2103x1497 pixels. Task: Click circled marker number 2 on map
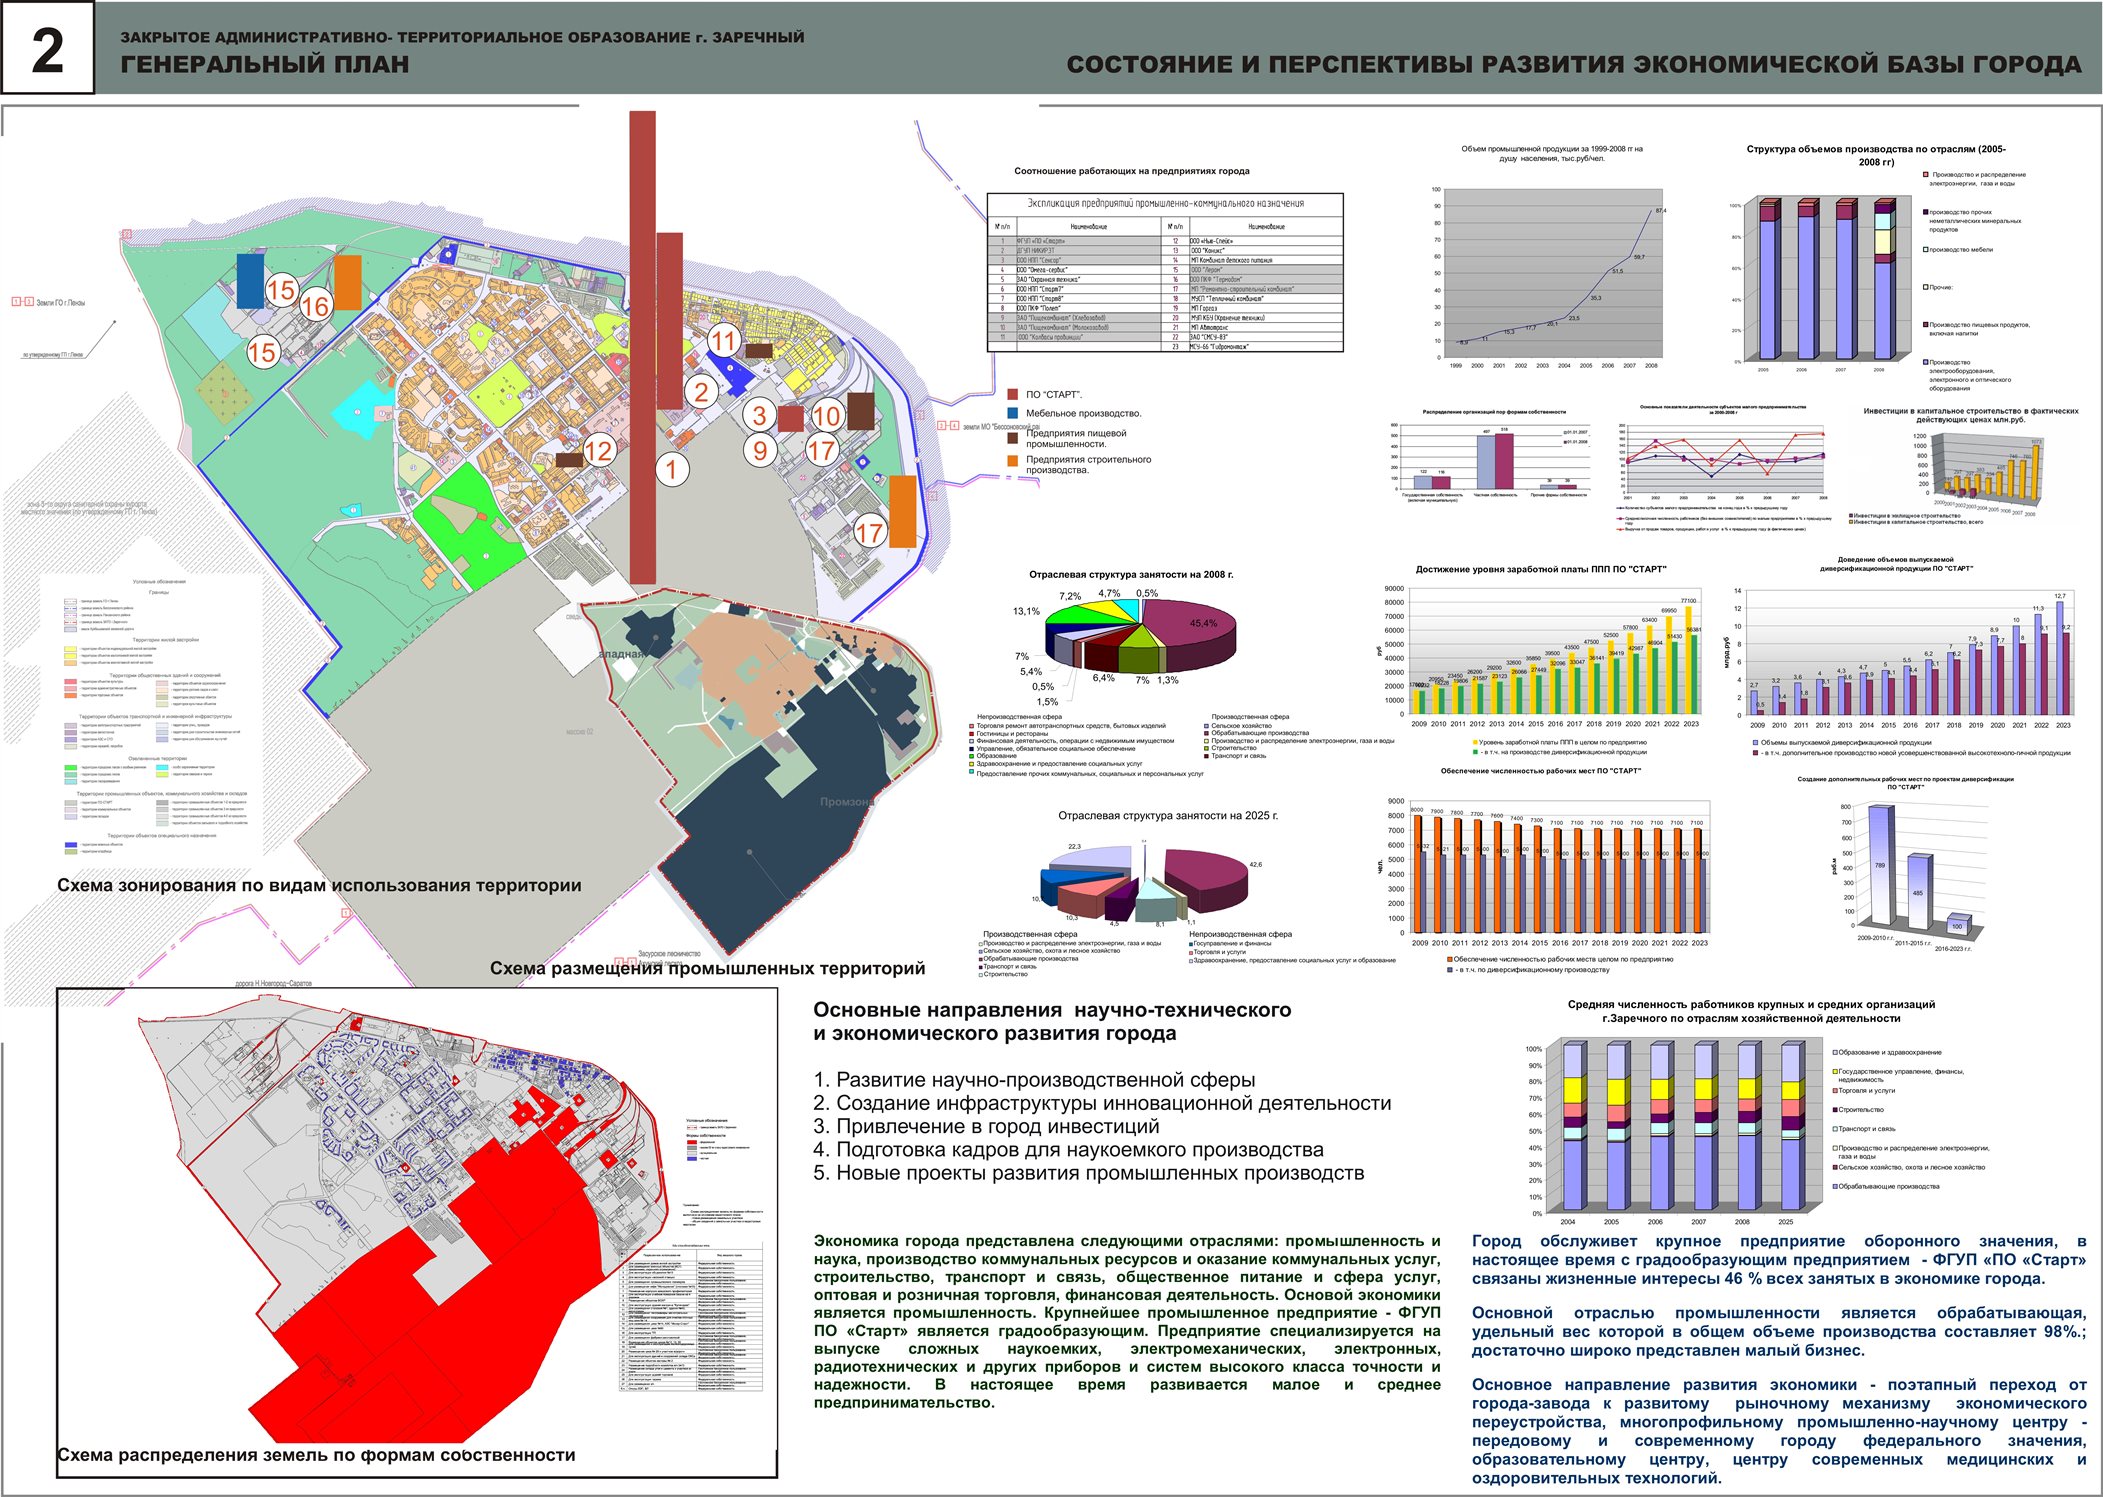[x=701, y=392]
